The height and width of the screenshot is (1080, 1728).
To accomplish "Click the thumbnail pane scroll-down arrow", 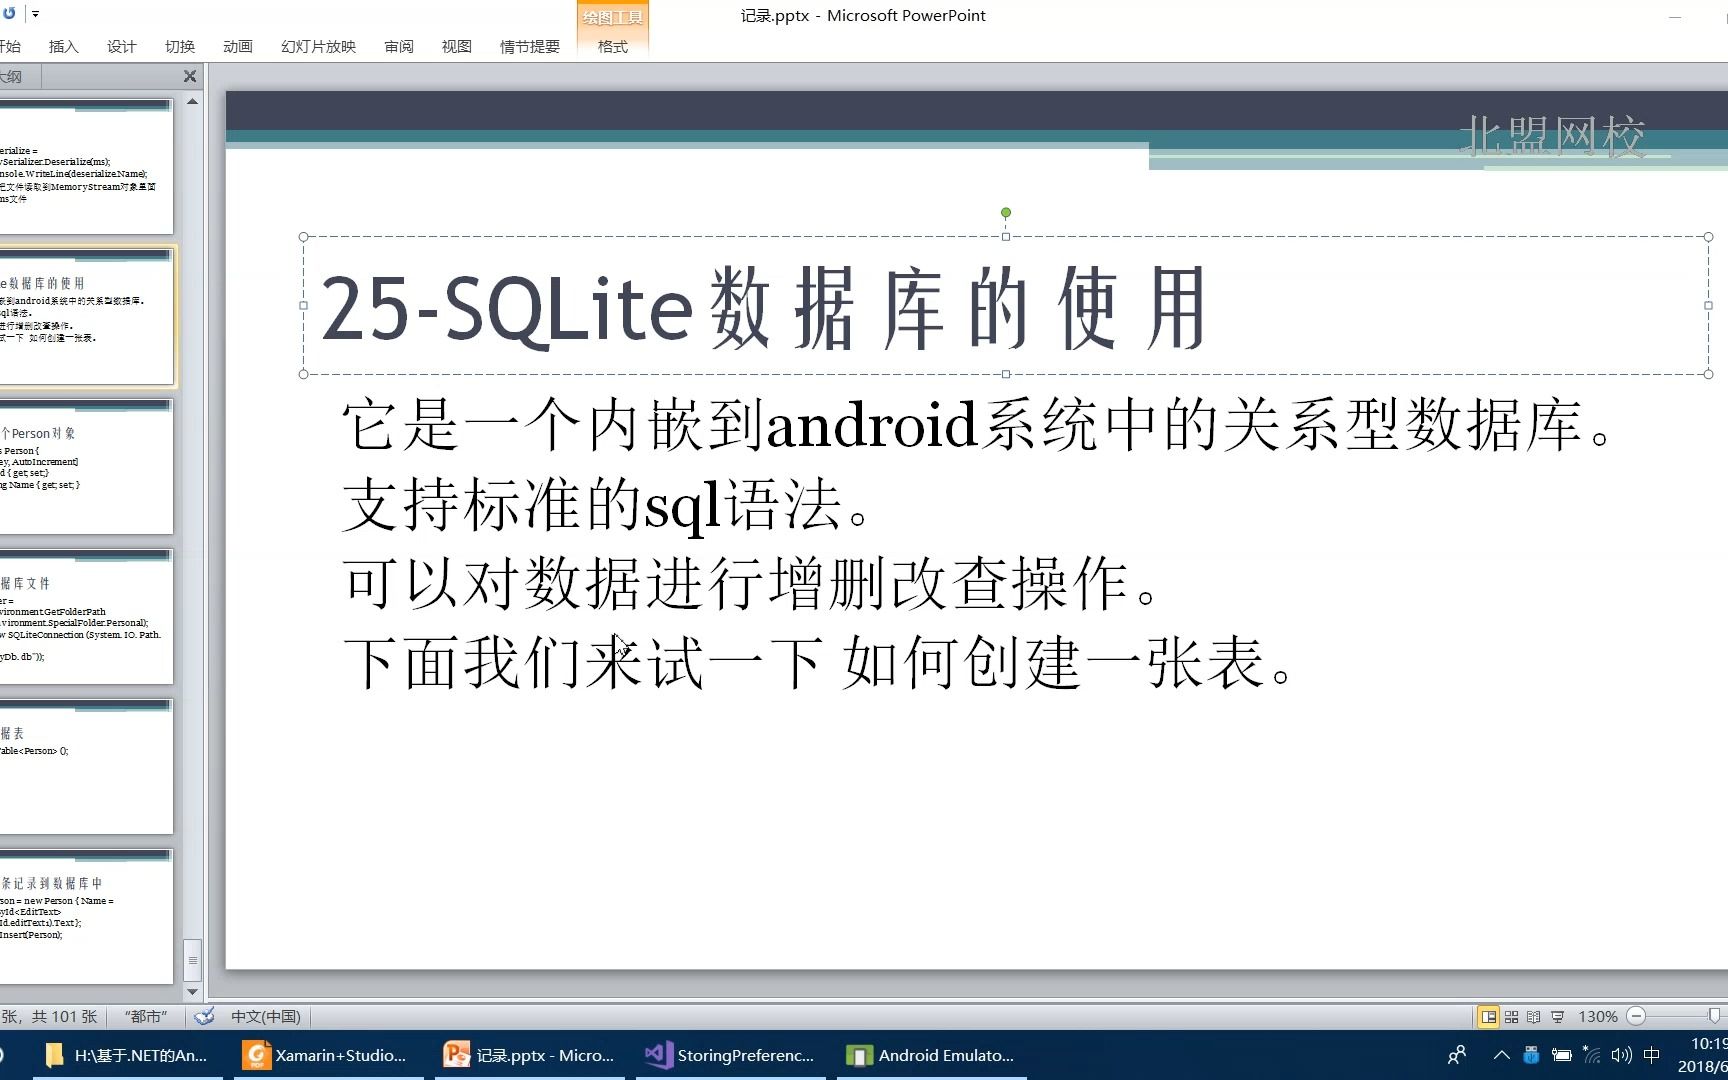I will click(193, 992).
